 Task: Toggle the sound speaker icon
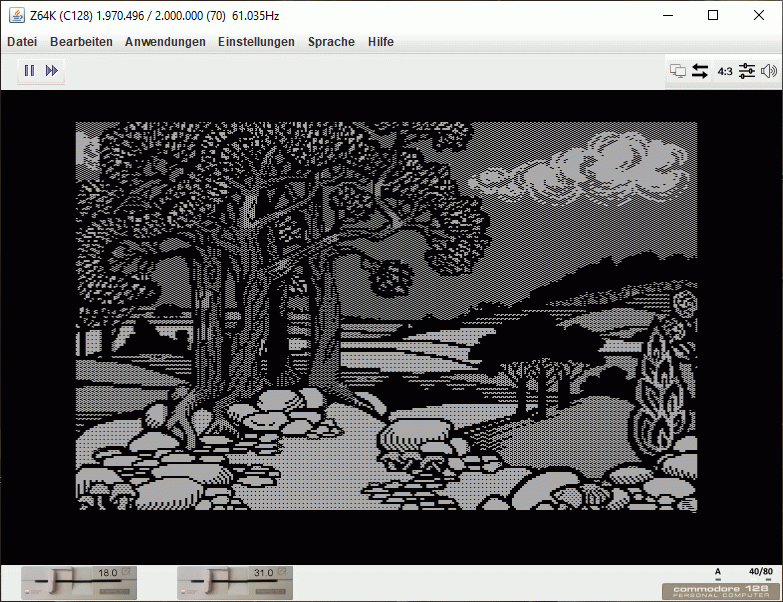[769, 71]
